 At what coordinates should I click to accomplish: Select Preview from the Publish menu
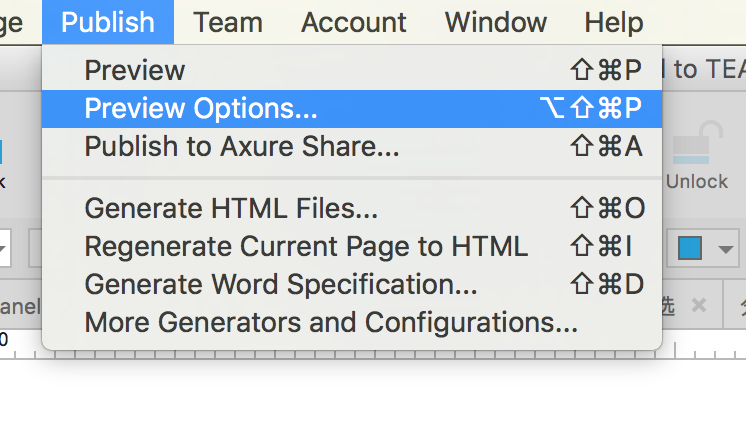[x=352, y=70]
